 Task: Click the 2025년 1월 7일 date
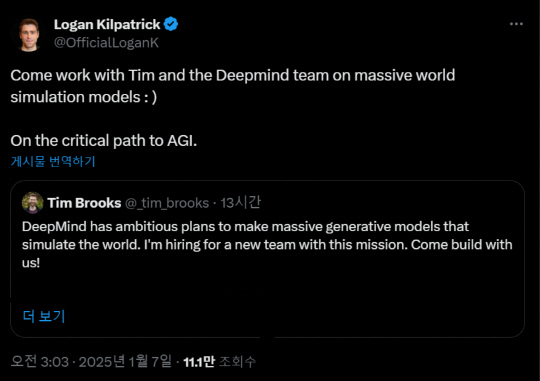tap(125, 362)
